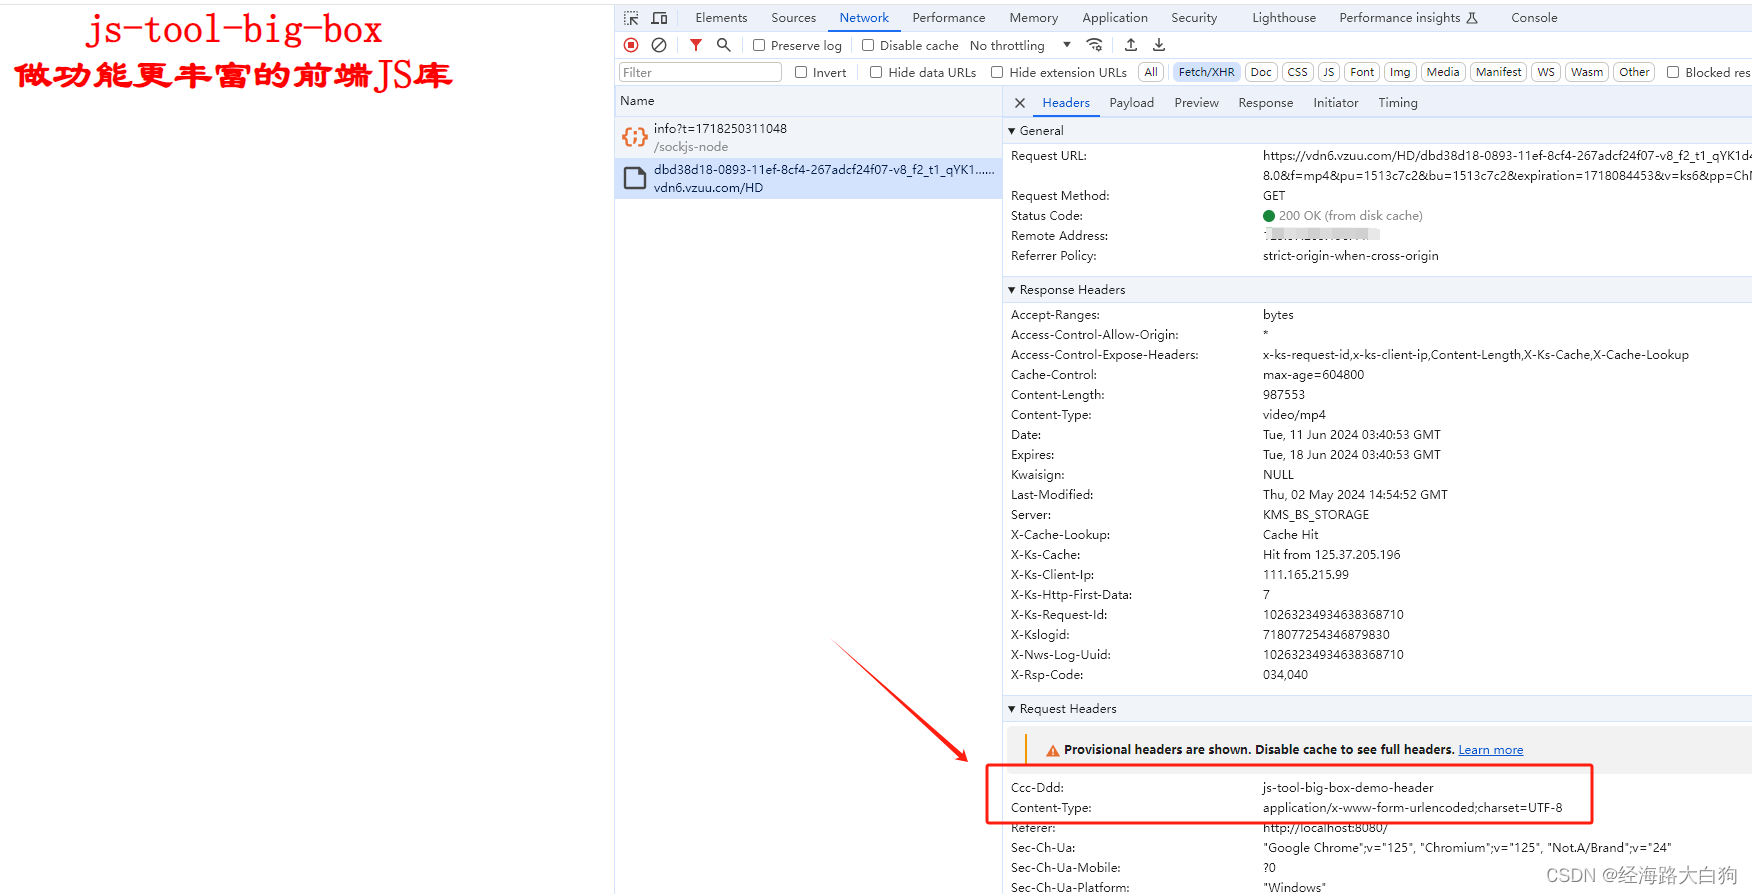Image resolution: width=1752 pixels, height=894 pixels.
Task: Open the Learn more link
Action: (1490, 750)
